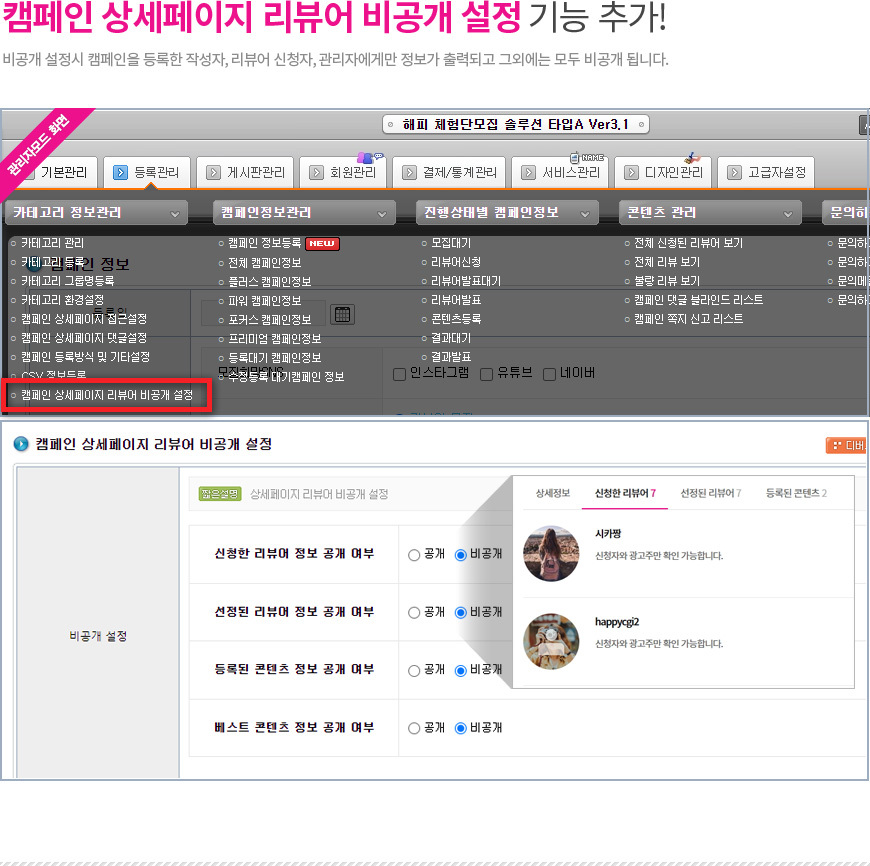Open 콘텐츠등록 menu item

click(x=456, y=318)
